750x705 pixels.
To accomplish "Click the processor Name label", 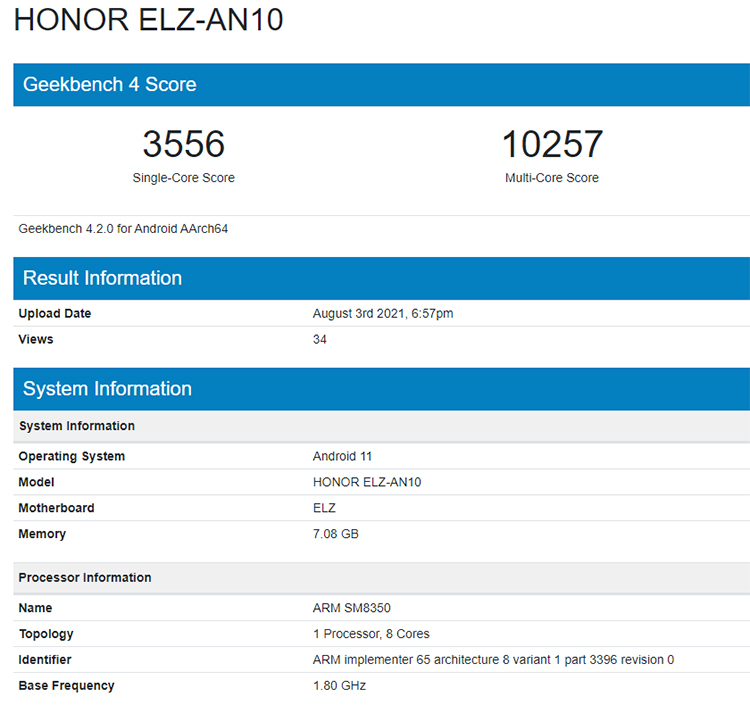I will [35, 608].
